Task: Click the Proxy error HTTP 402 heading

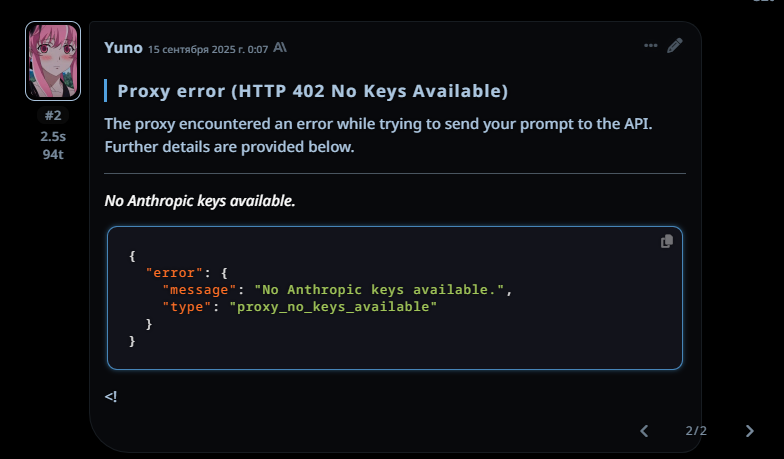Action: pyautogui.click(x=313, y=92)
